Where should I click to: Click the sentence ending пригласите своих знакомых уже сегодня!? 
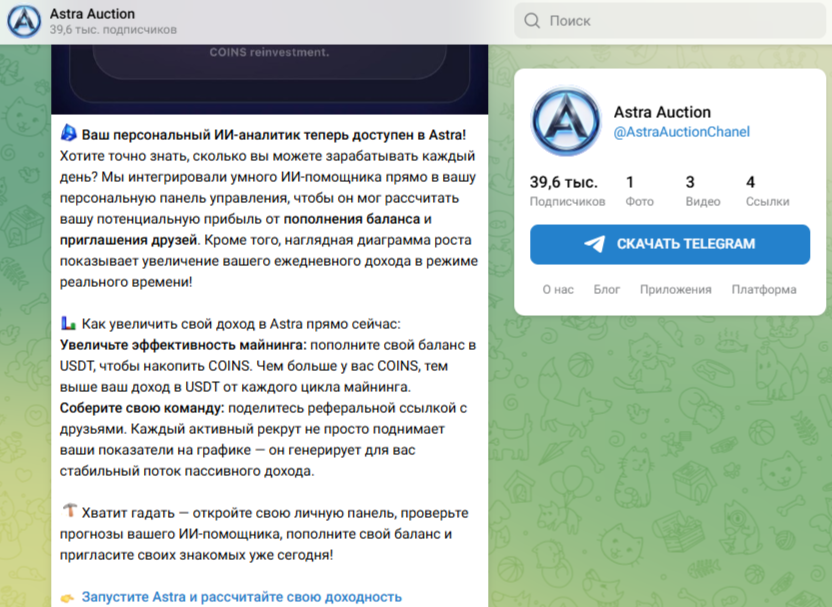pyautogui.click(x=196, y=555)
